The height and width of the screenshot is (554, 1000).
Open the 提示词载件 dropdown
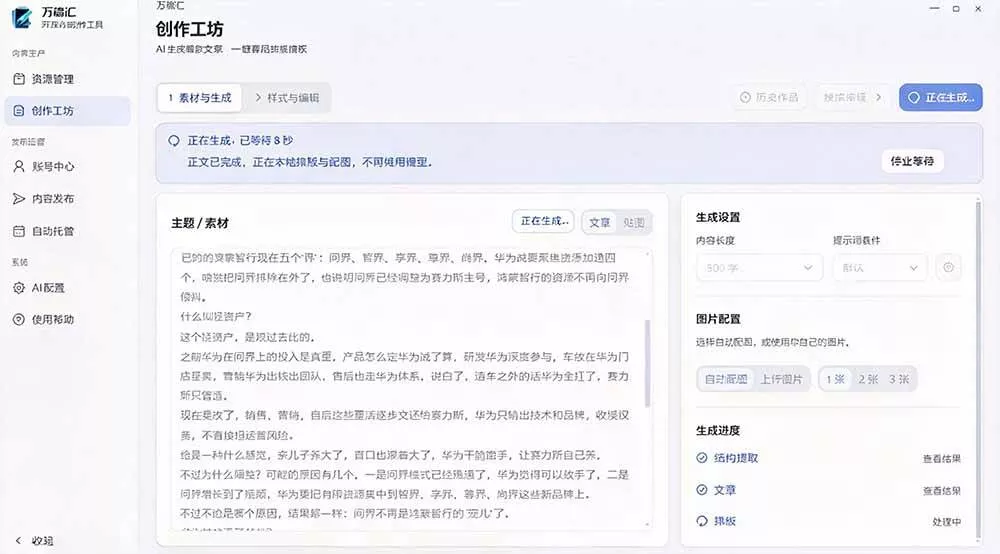(880, 268)
